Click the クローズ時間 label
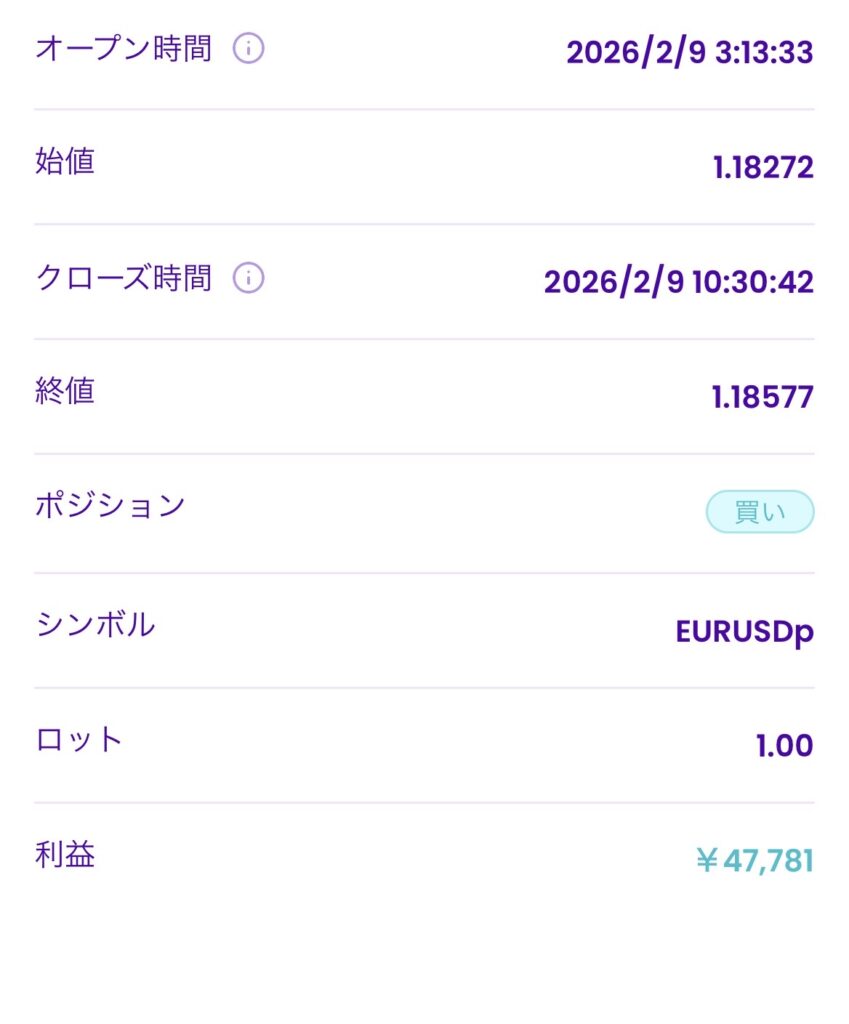849x1024 pixels. tap(123, 279)
